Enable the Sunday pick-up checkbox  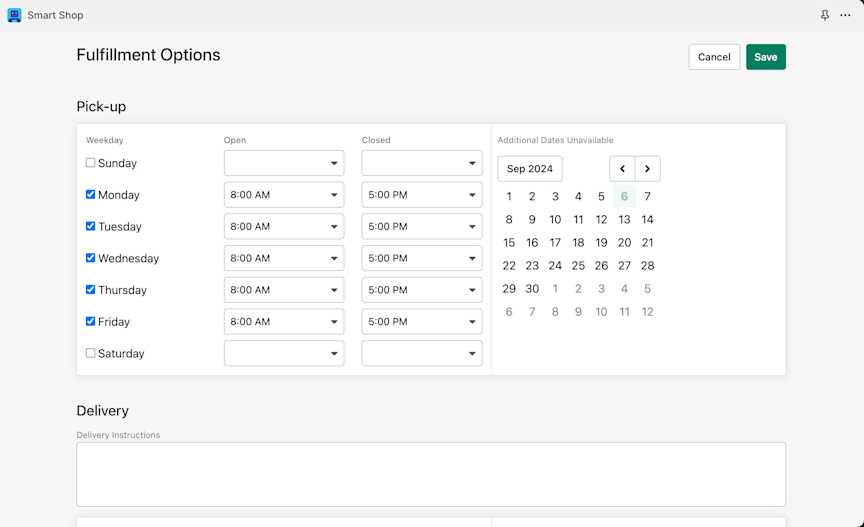[x=90, y=163]
